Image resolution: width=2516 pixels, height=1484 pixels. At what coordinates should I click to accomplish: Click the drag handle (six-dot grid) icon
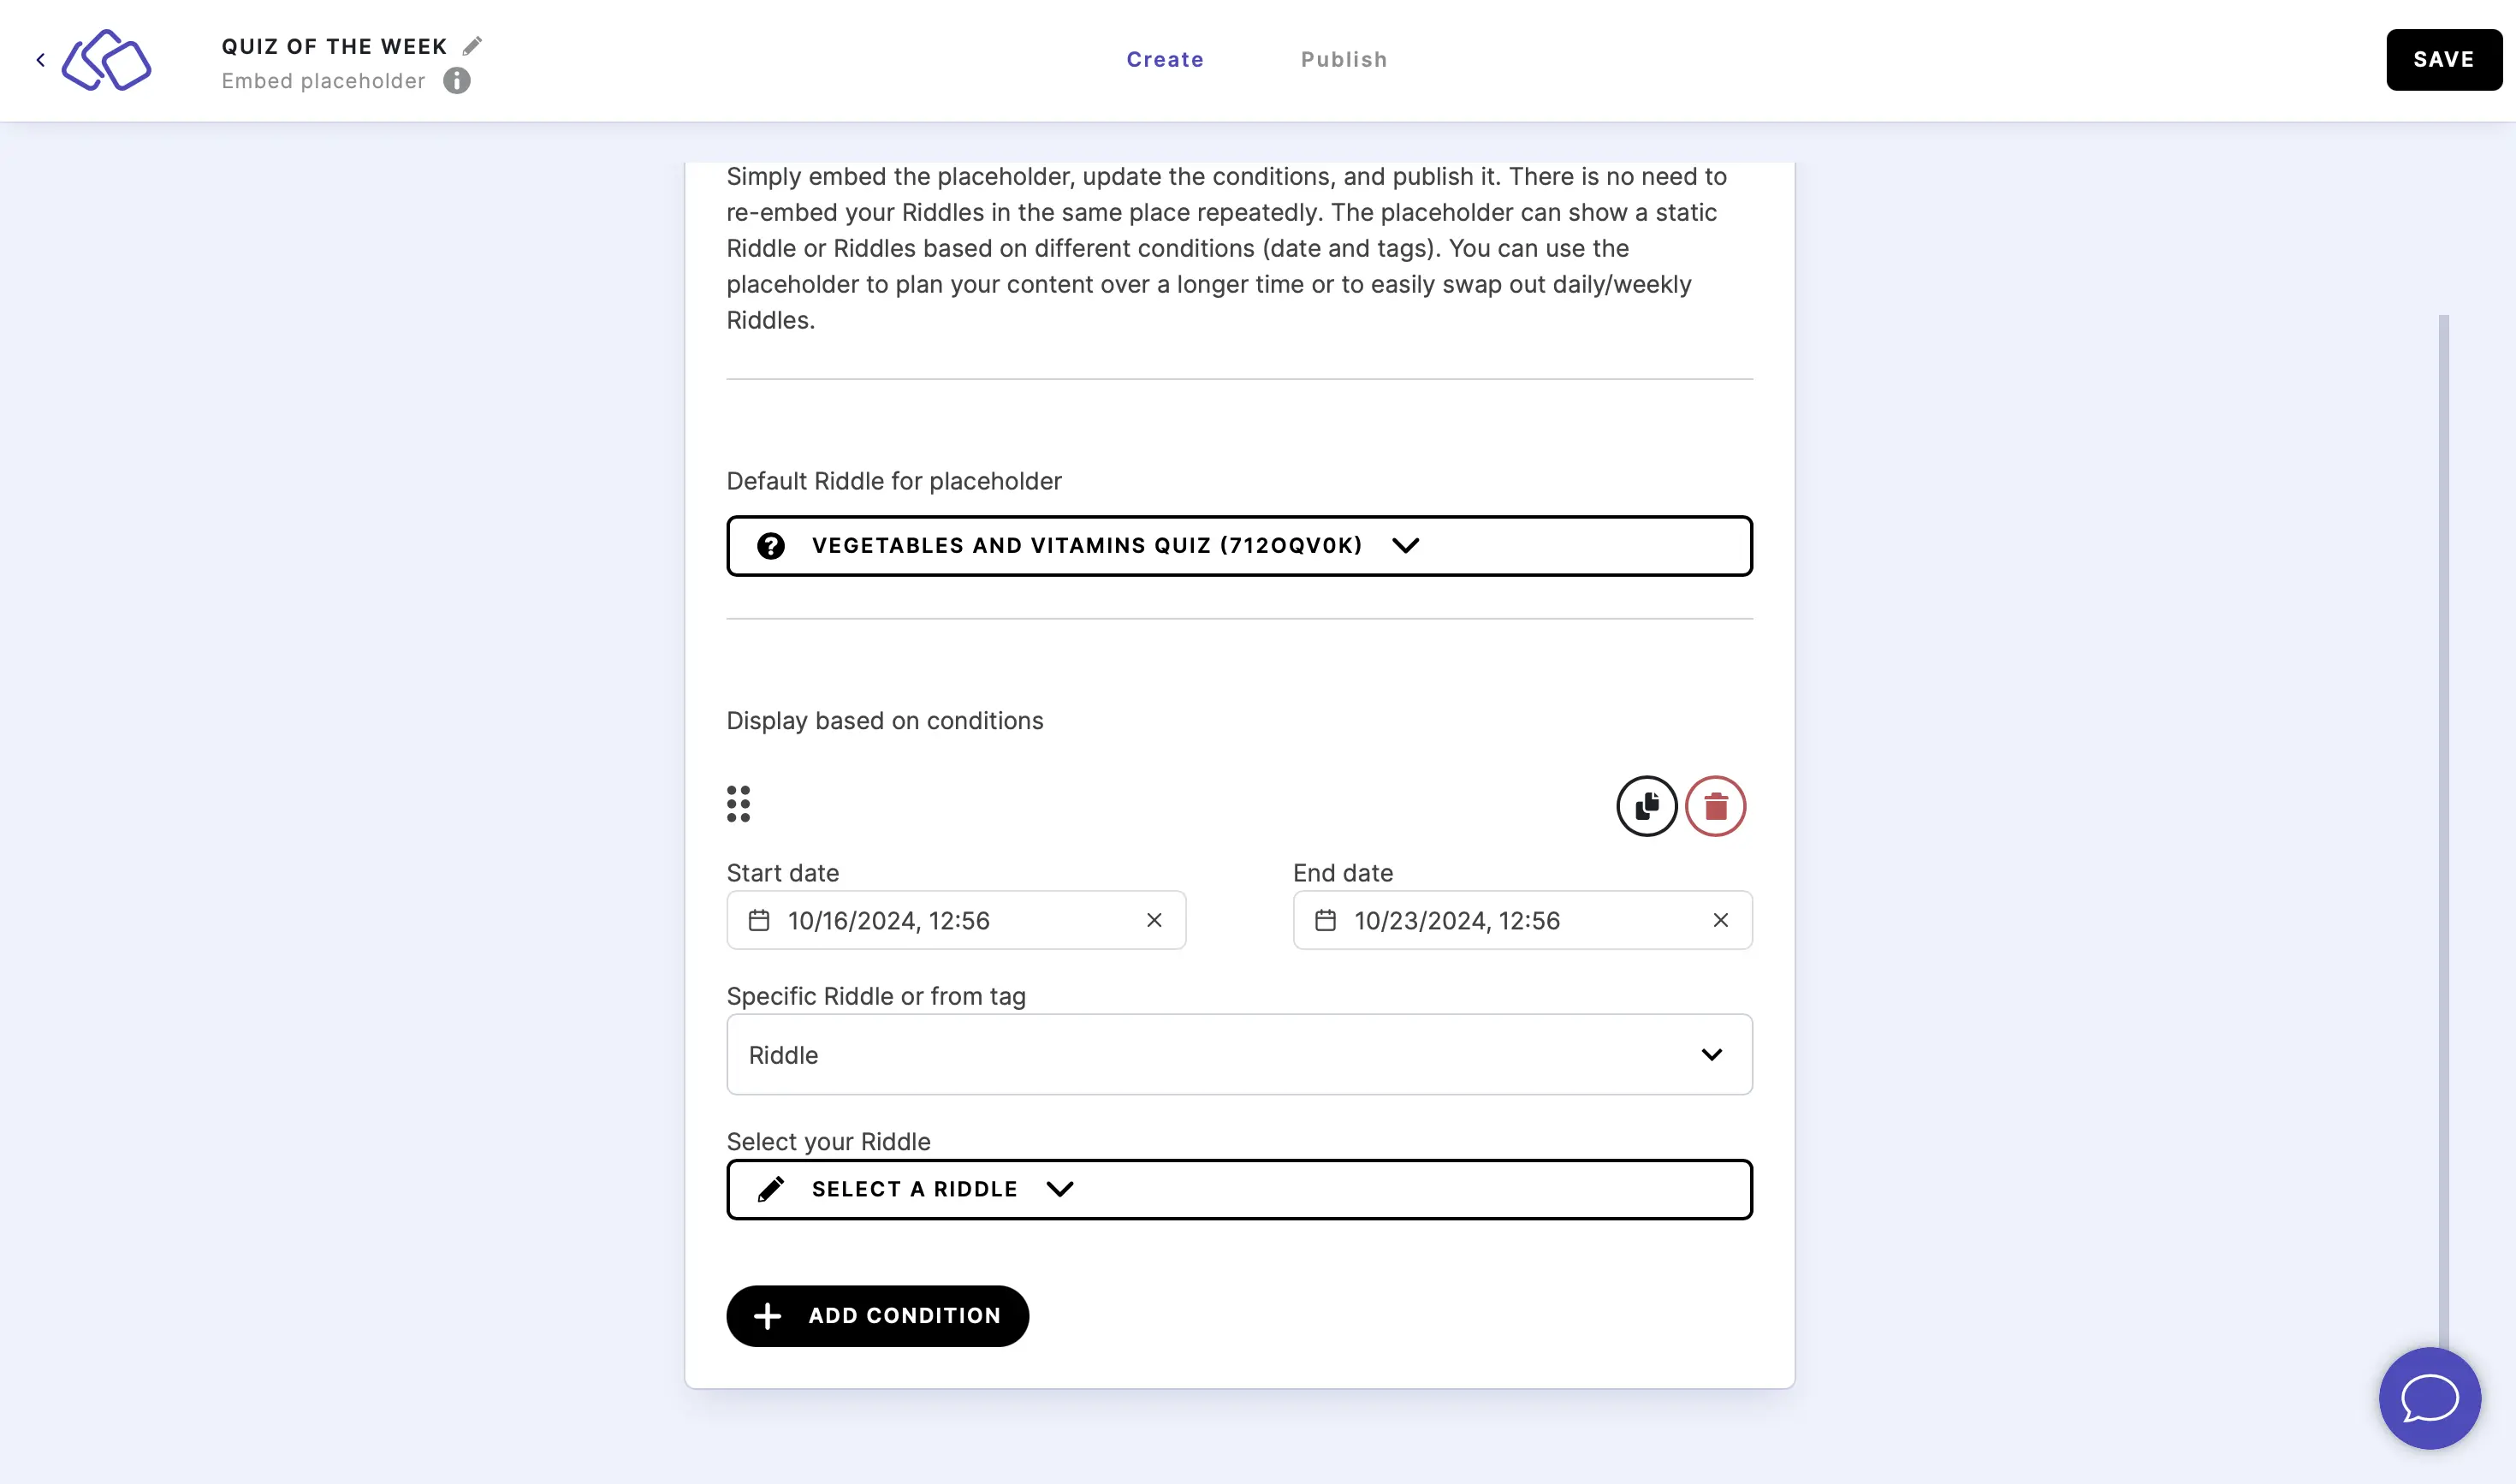pyautogui.click(x=738, y=804)
